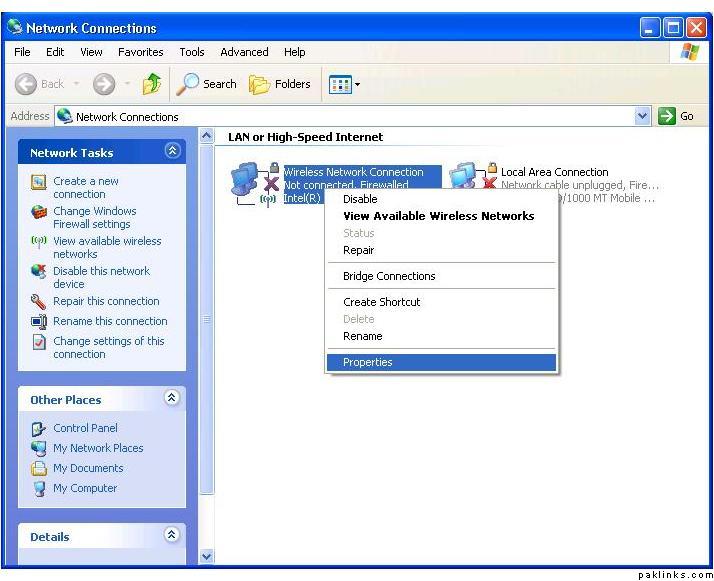Click the green Go button
Image resolution: width=714 pixels, height=581 pixels.
676,116
